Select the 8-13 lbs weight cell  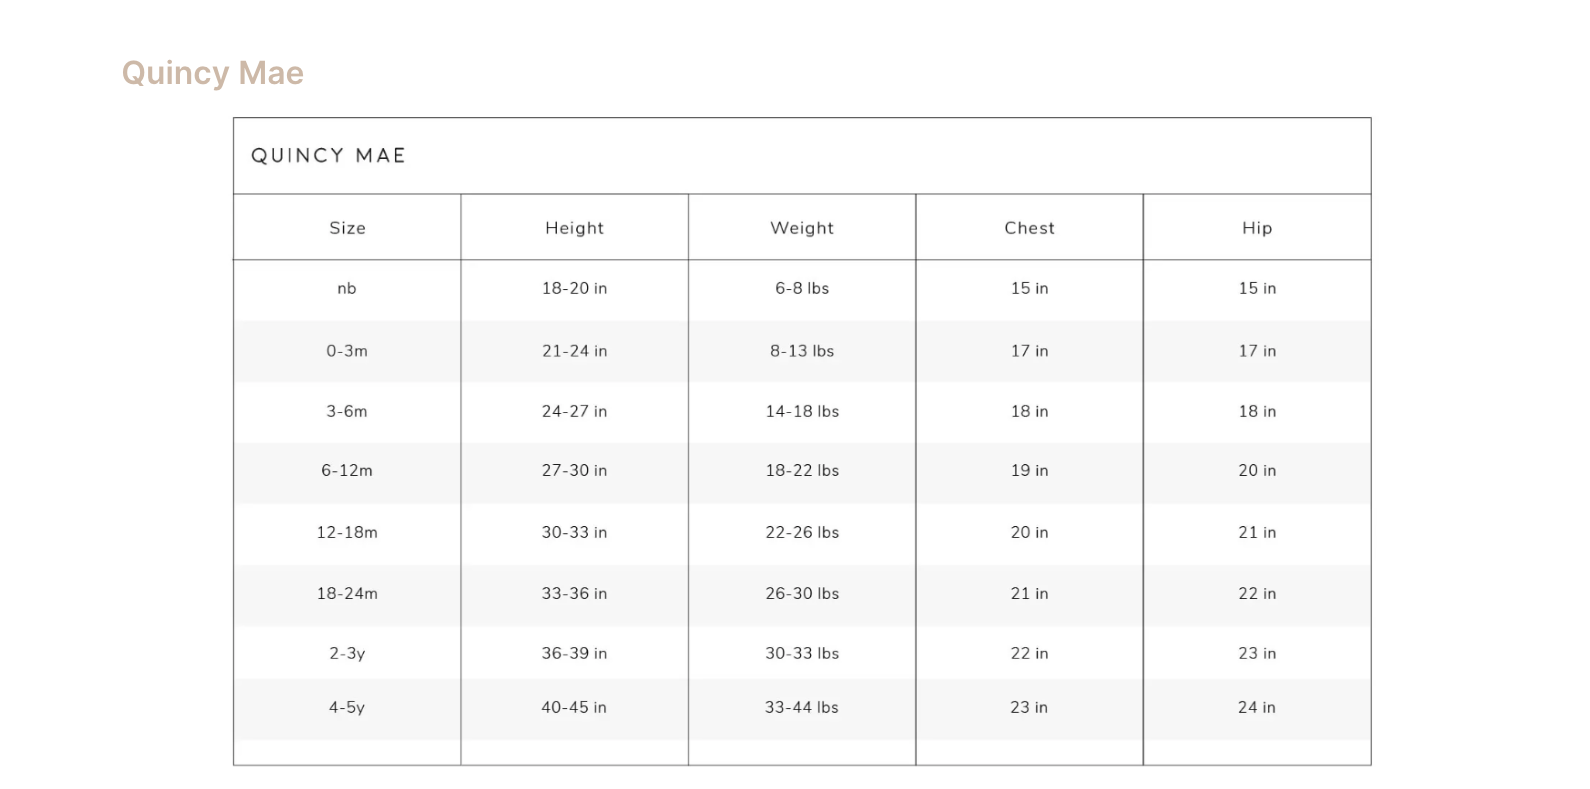pyautogui.click(x=802, y=351)
